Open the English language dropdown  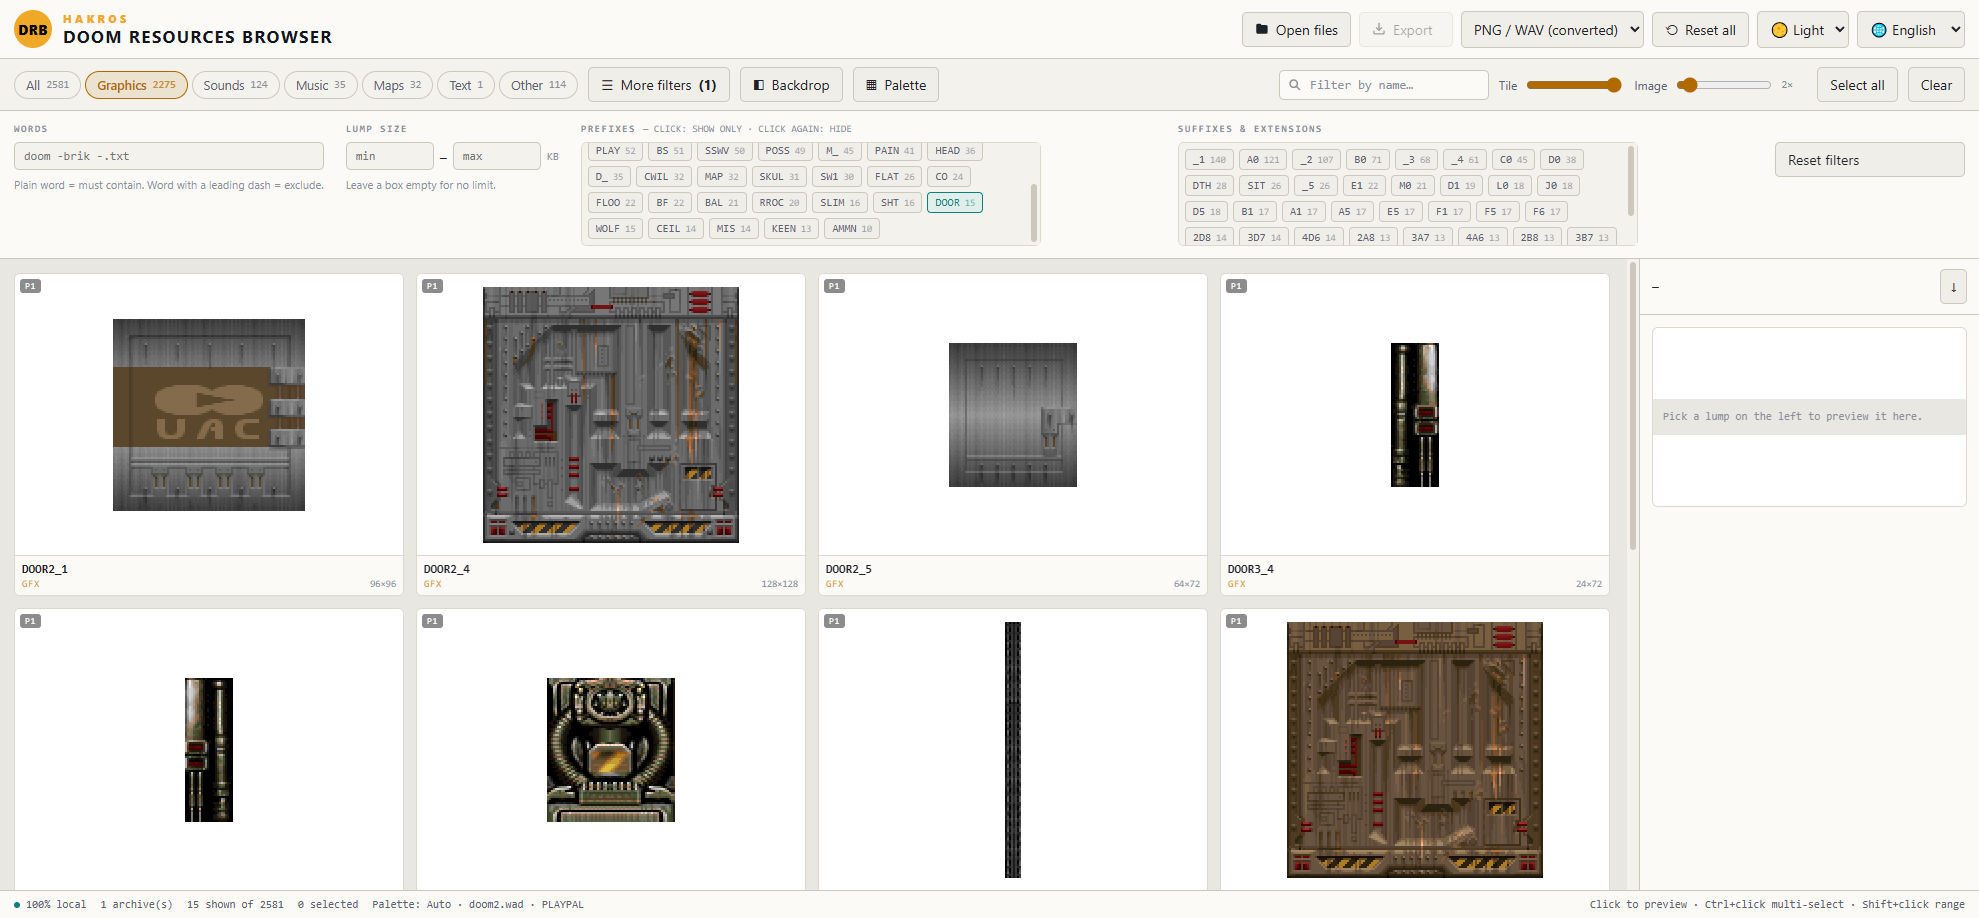pyautogui.click(x=1911, y=30)
